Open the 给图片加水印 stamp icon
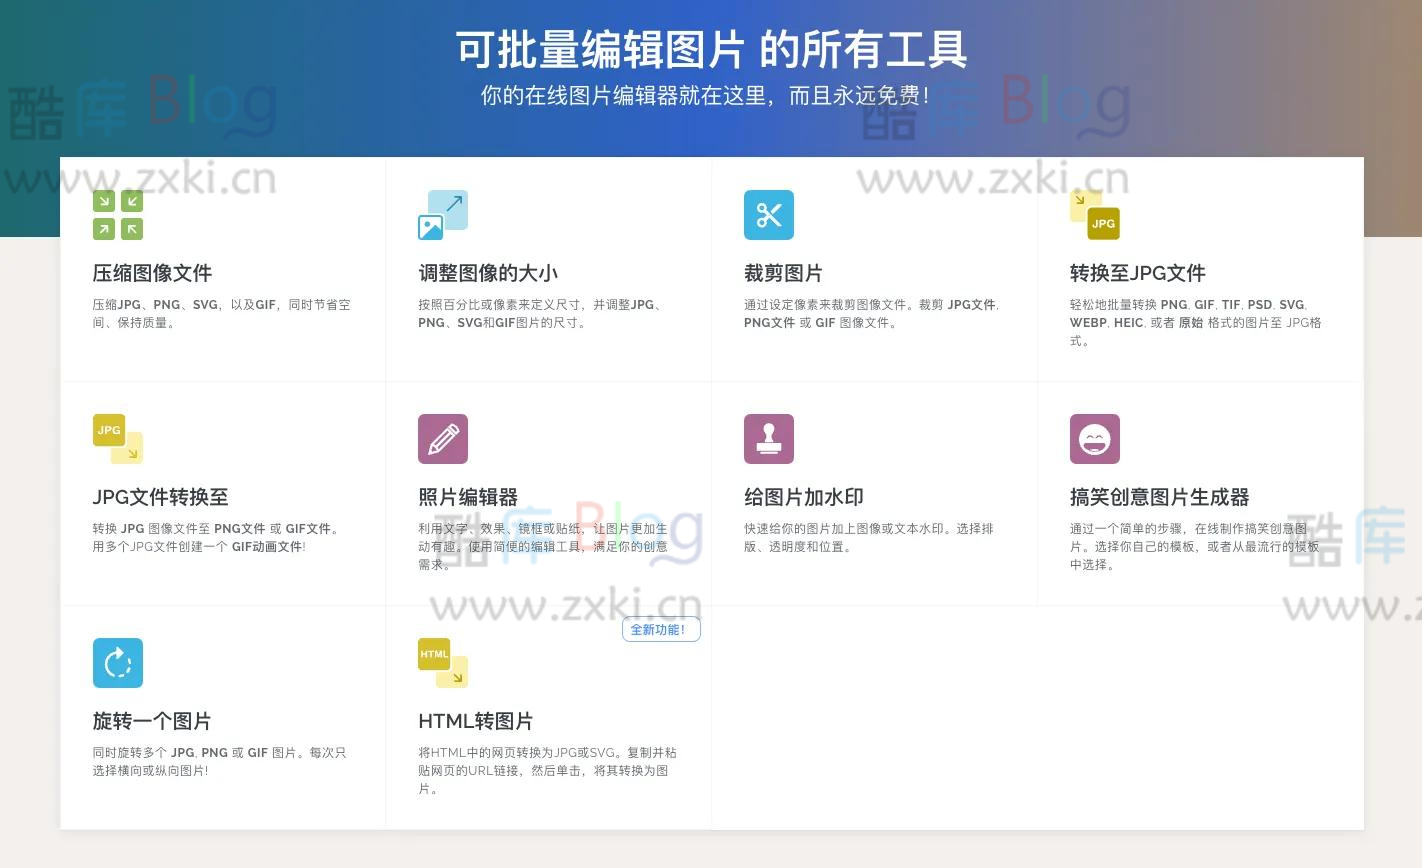Screen dimensions: 1422x868 pyautogui.click(x=769, y=438)
